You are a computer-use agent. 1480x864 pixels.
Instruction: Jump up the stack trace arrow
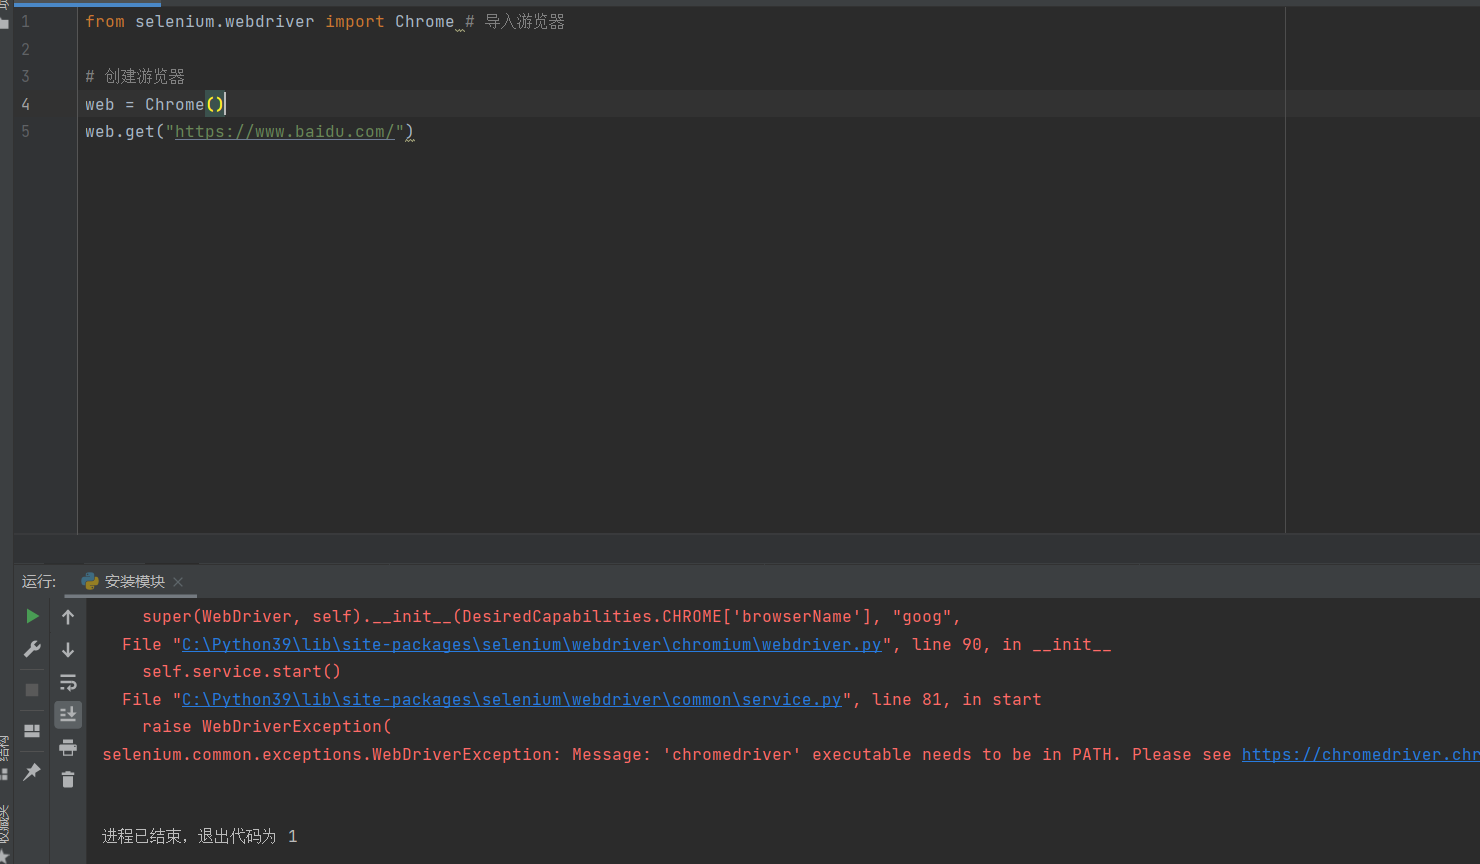[68, 617]
